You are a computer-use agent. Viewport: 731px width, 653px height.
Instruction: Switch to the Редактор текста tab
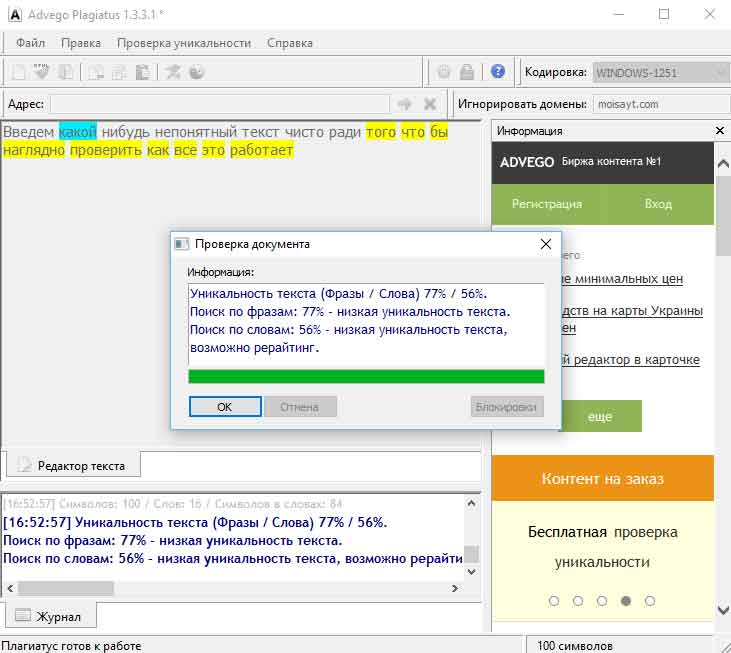click(73, 465)
